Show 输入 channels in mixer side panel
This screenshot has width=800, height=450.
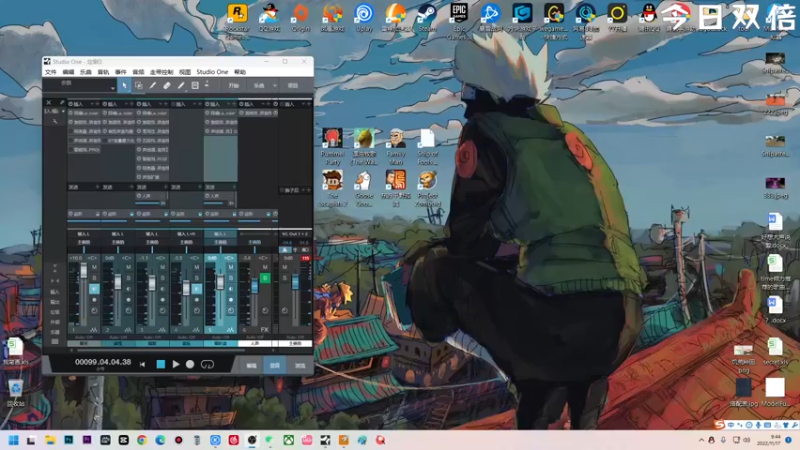point(55,292)
